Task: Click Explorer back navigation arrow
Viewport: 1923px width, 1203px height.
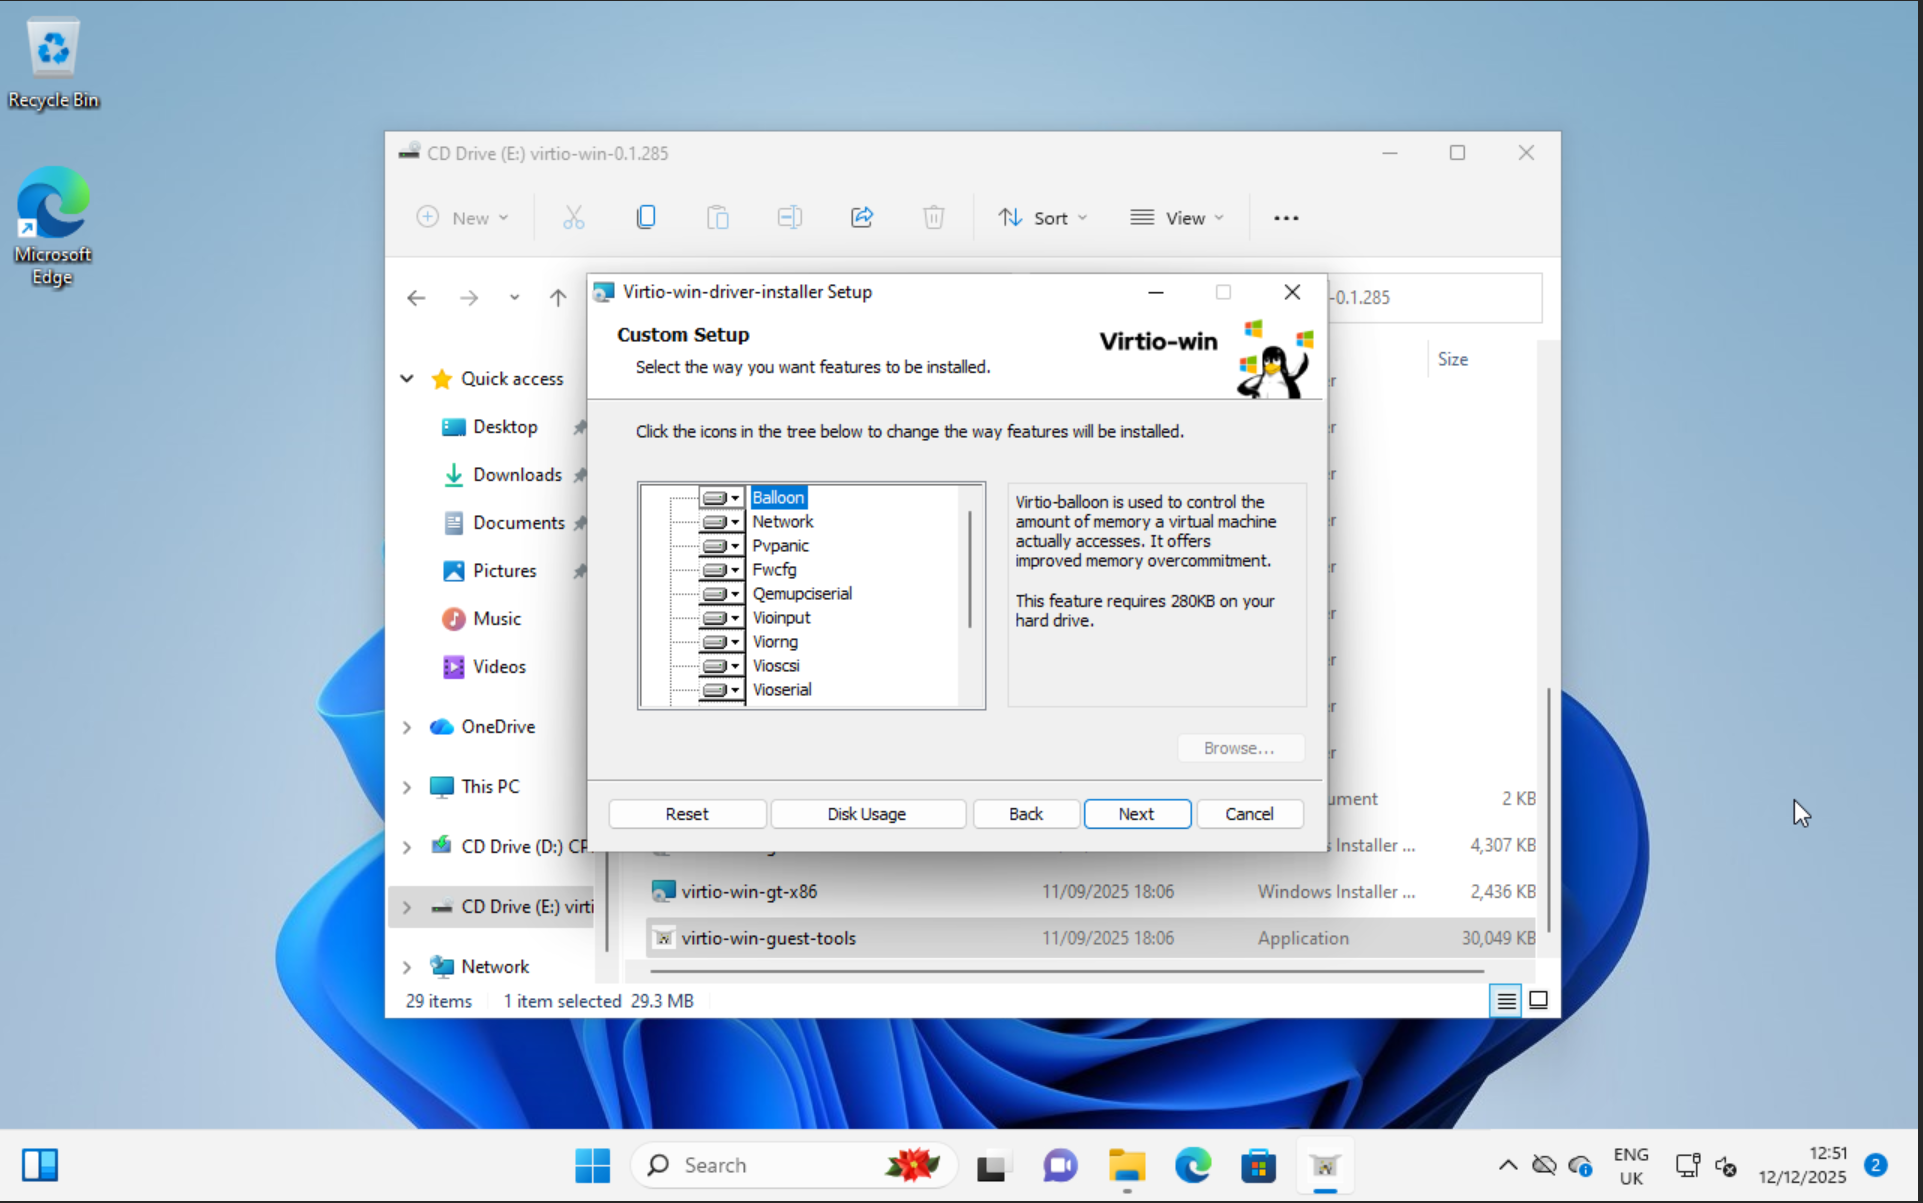Action: (416, 297)
